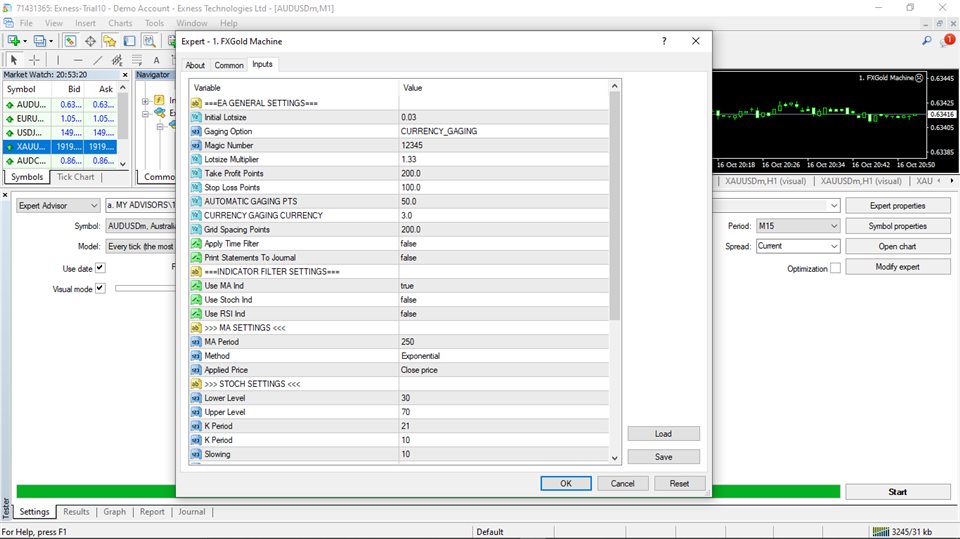The height and width of the screenshot is (539, 960).
Task: Switch to the About tab
Action: (x=195, y=65)
